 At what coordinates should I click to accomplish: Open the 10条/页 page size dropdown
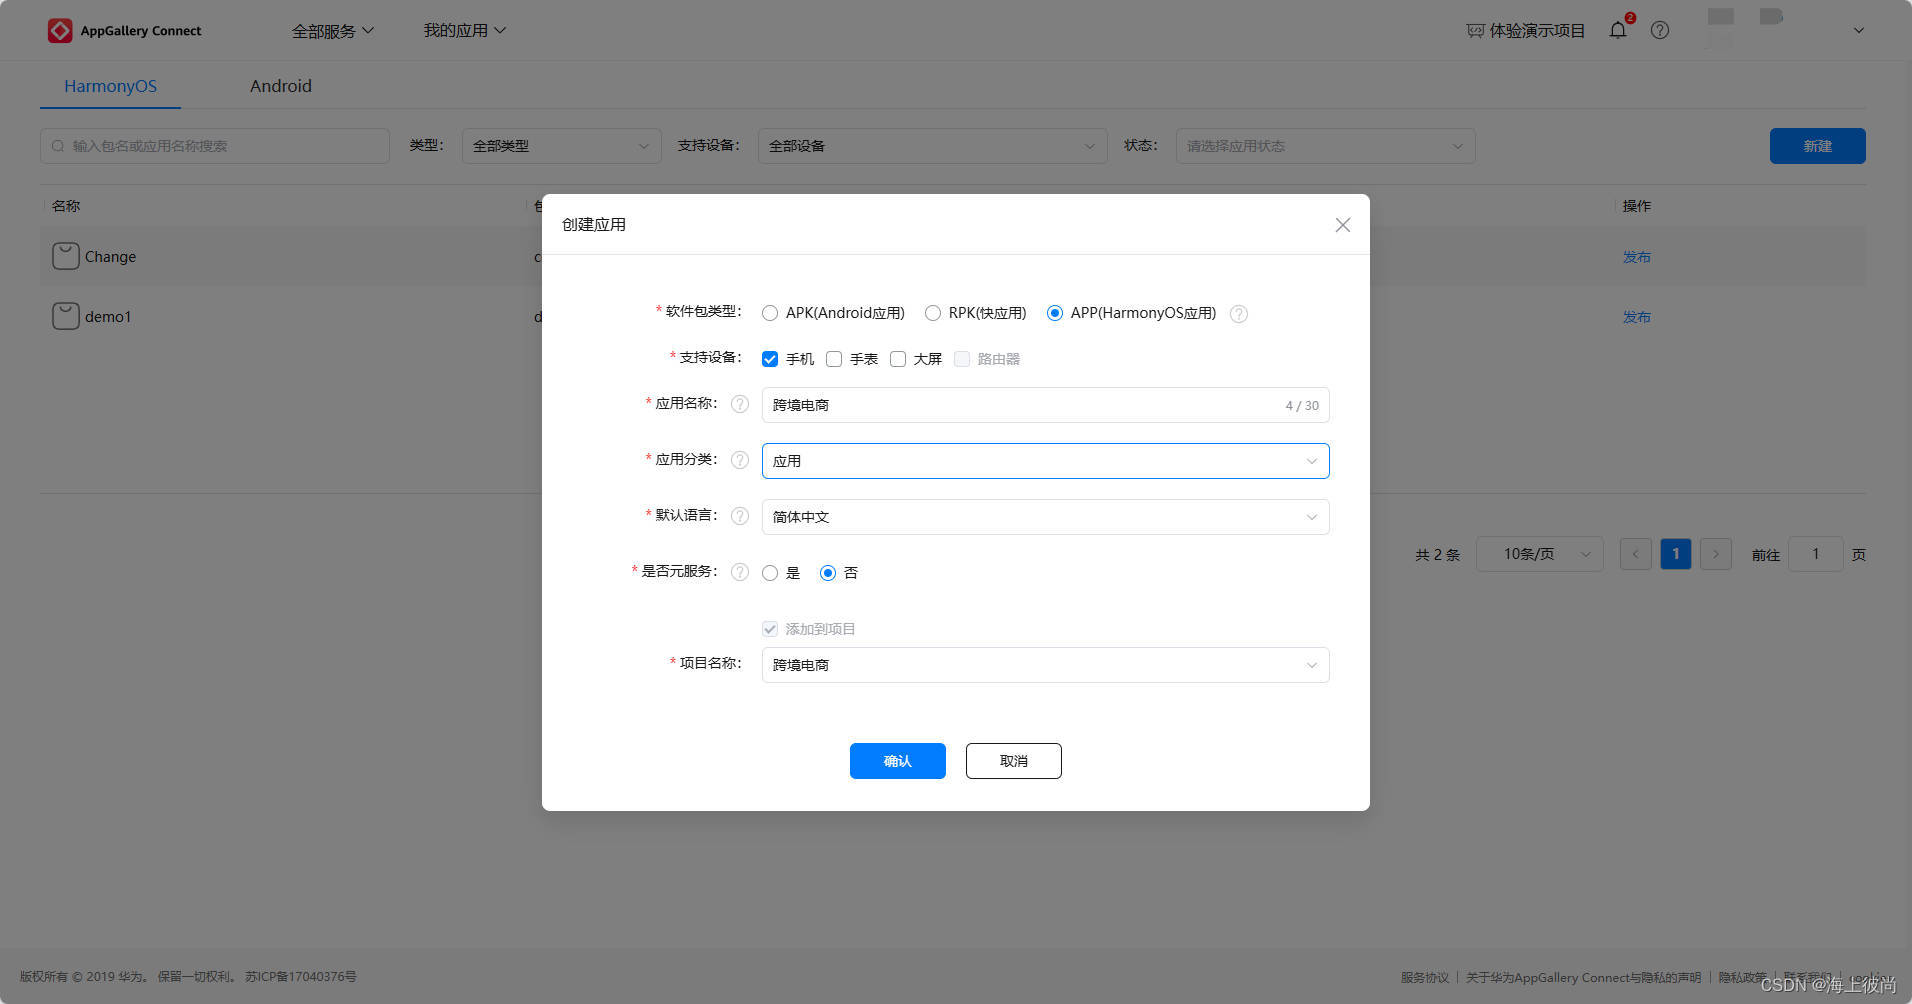1540,554
